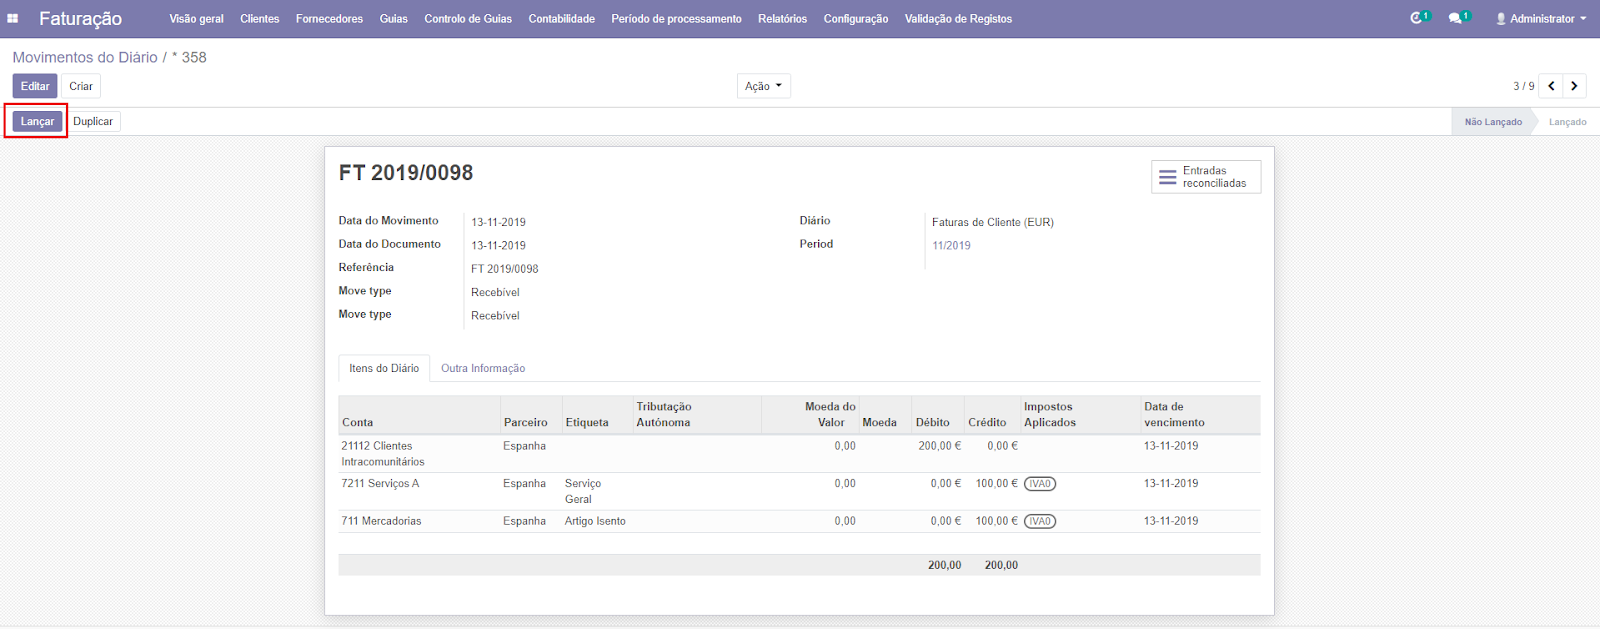Open Entradas reconciliadas stat button

[1205, 177]
